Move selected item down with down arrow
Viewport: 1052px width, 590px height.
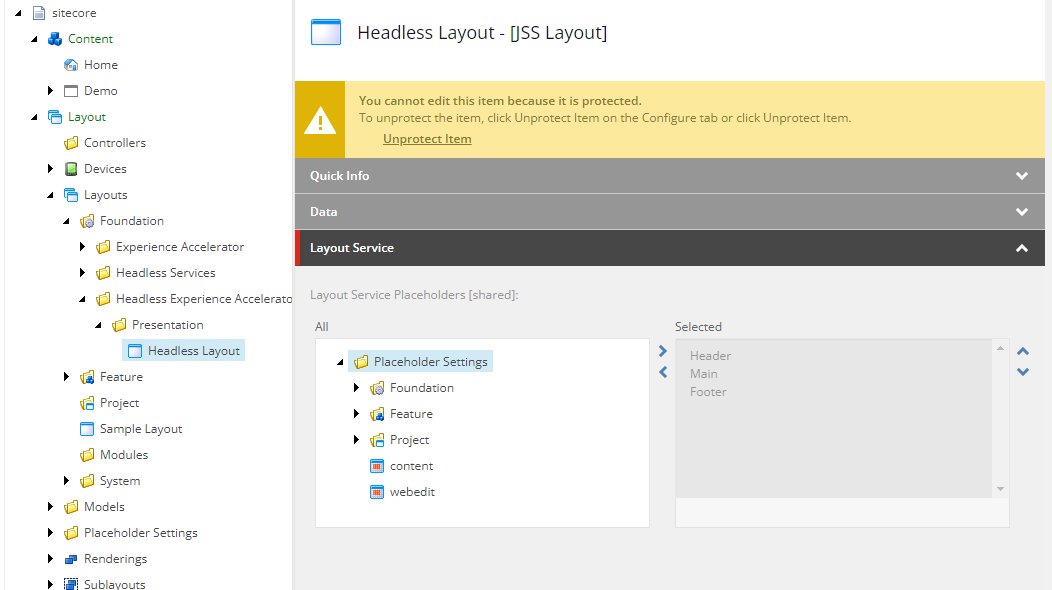(1022, 372)
